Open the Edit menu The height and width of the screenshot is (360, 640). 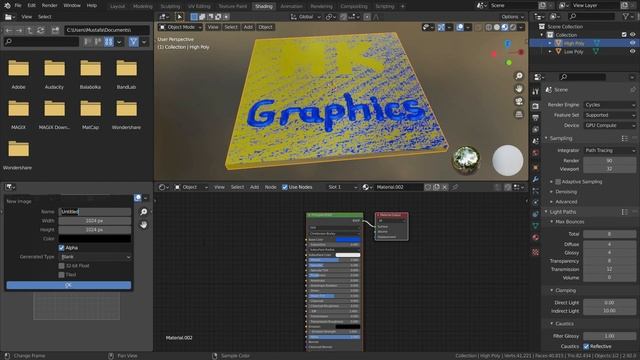pos(31,6)
